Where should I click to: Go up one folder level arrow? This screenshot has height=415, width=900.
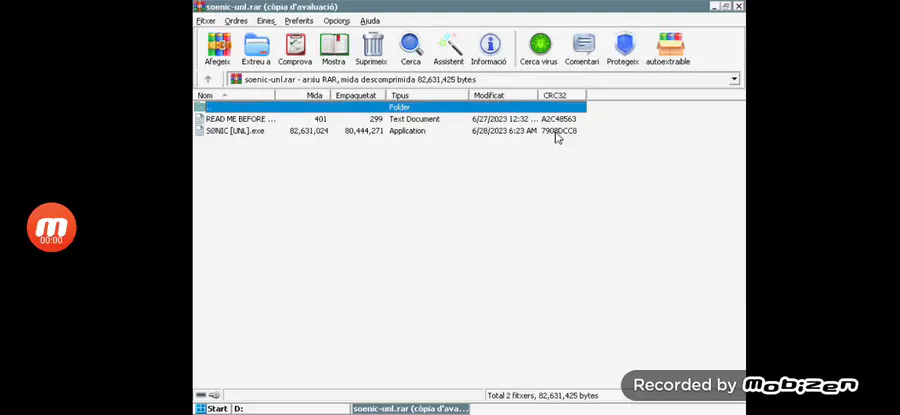208,79
